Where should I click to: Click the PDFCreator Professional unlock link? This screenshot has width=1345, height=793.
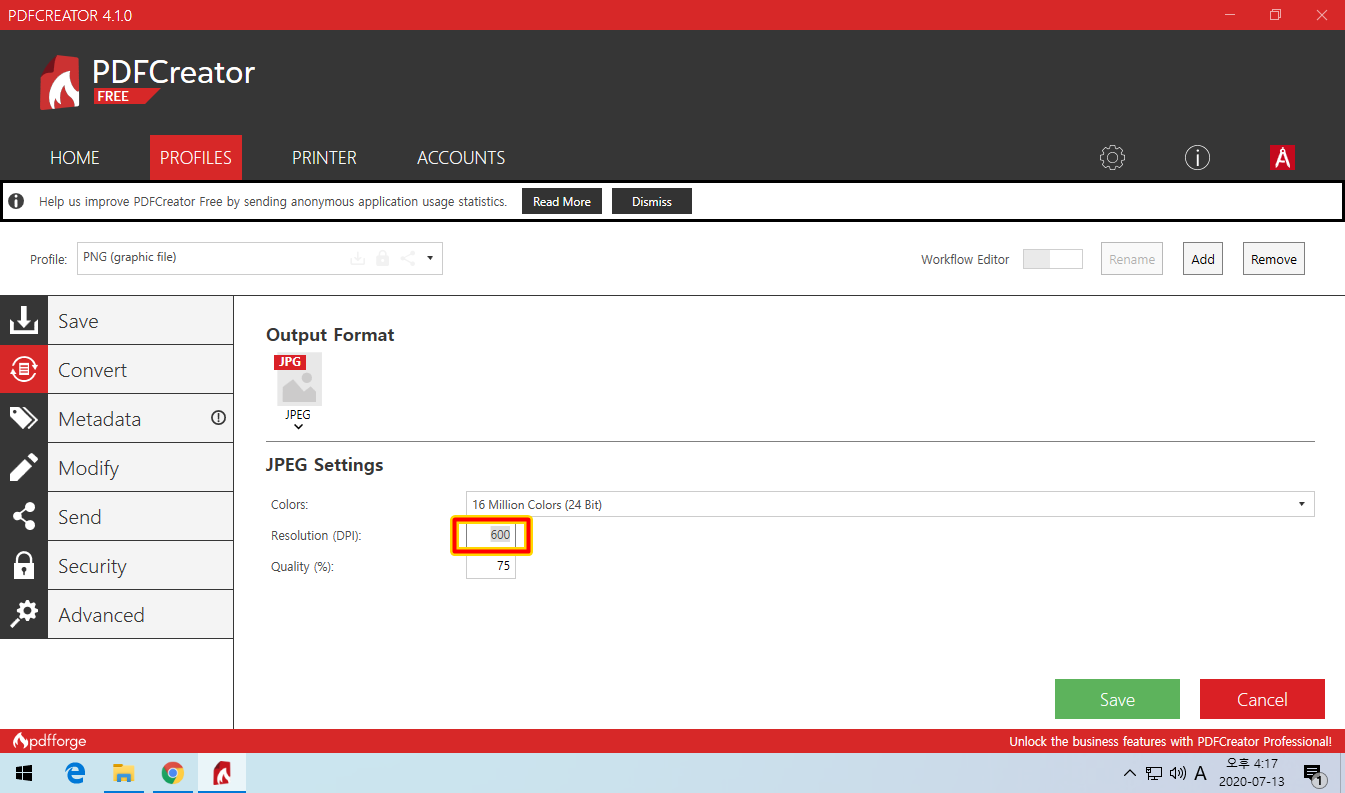(x=1170, y=741)
